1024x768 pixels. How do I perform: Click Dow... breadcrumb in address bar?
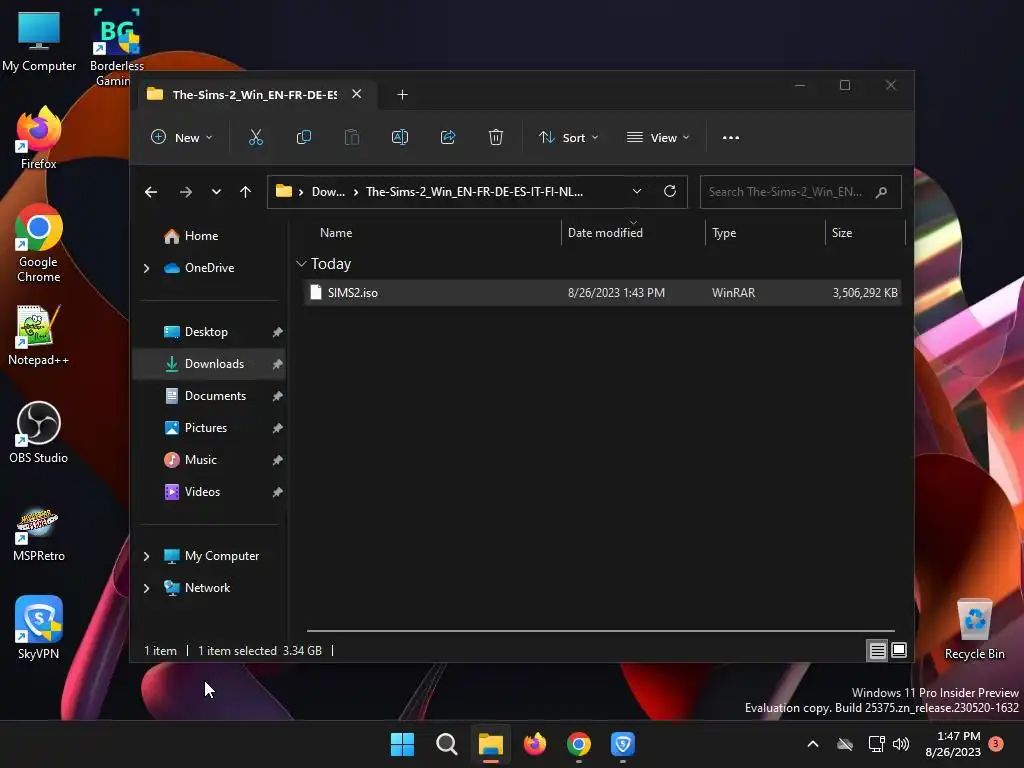[x=328, y=192]
